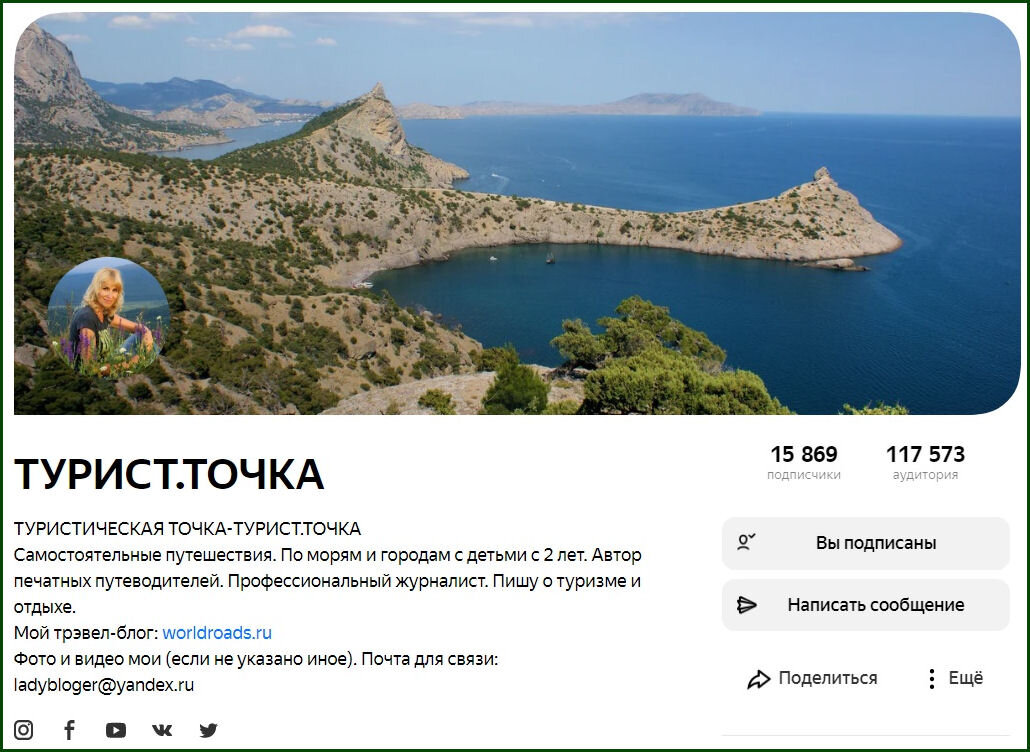Click Написать сообщение button
This screenshot has height=752, width=1030.
click(865, 605)
